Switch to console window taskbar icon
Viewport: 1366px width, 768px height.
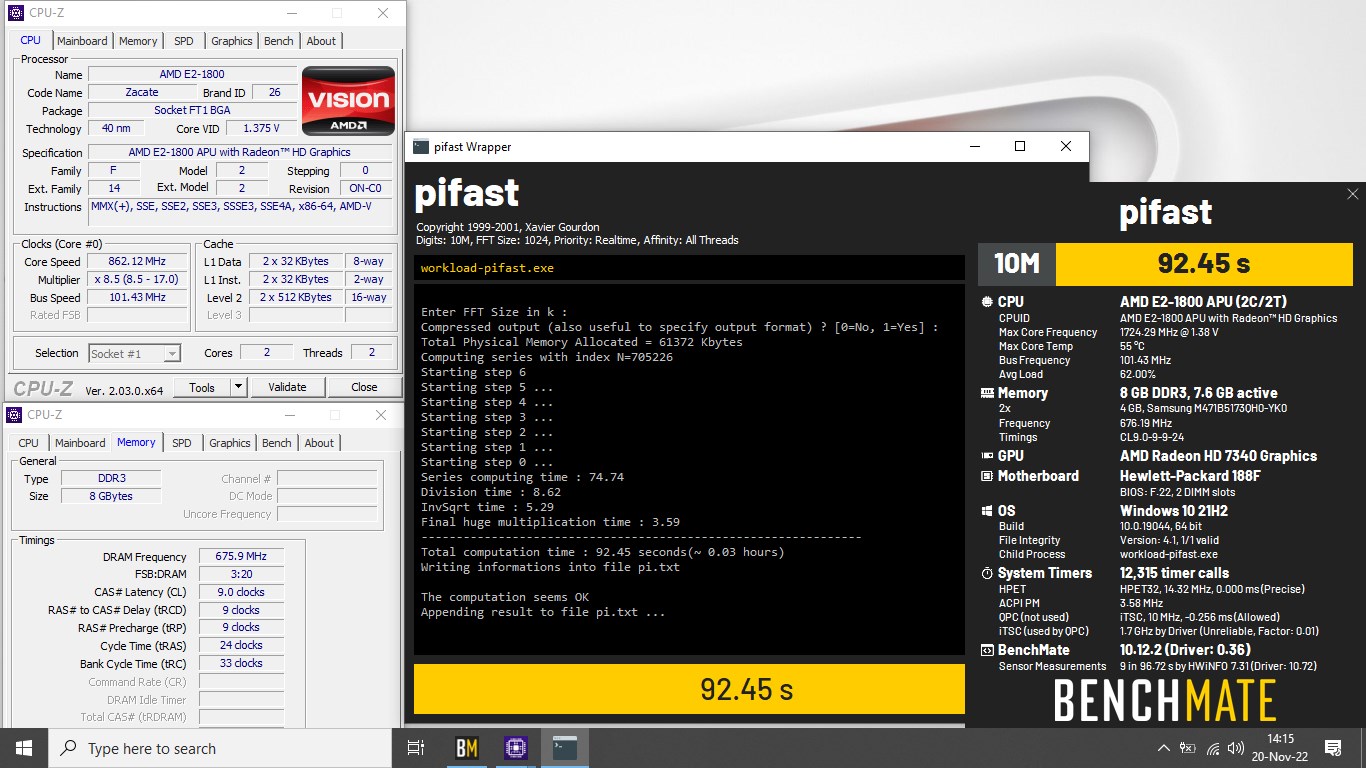tap(565, 748)
